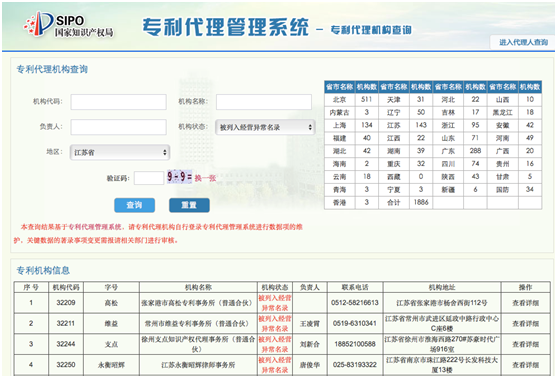The image size is (557, 378).
Task: Open 查看详细 for 常州市维益专利事务所
Action: tap(525, 324)
